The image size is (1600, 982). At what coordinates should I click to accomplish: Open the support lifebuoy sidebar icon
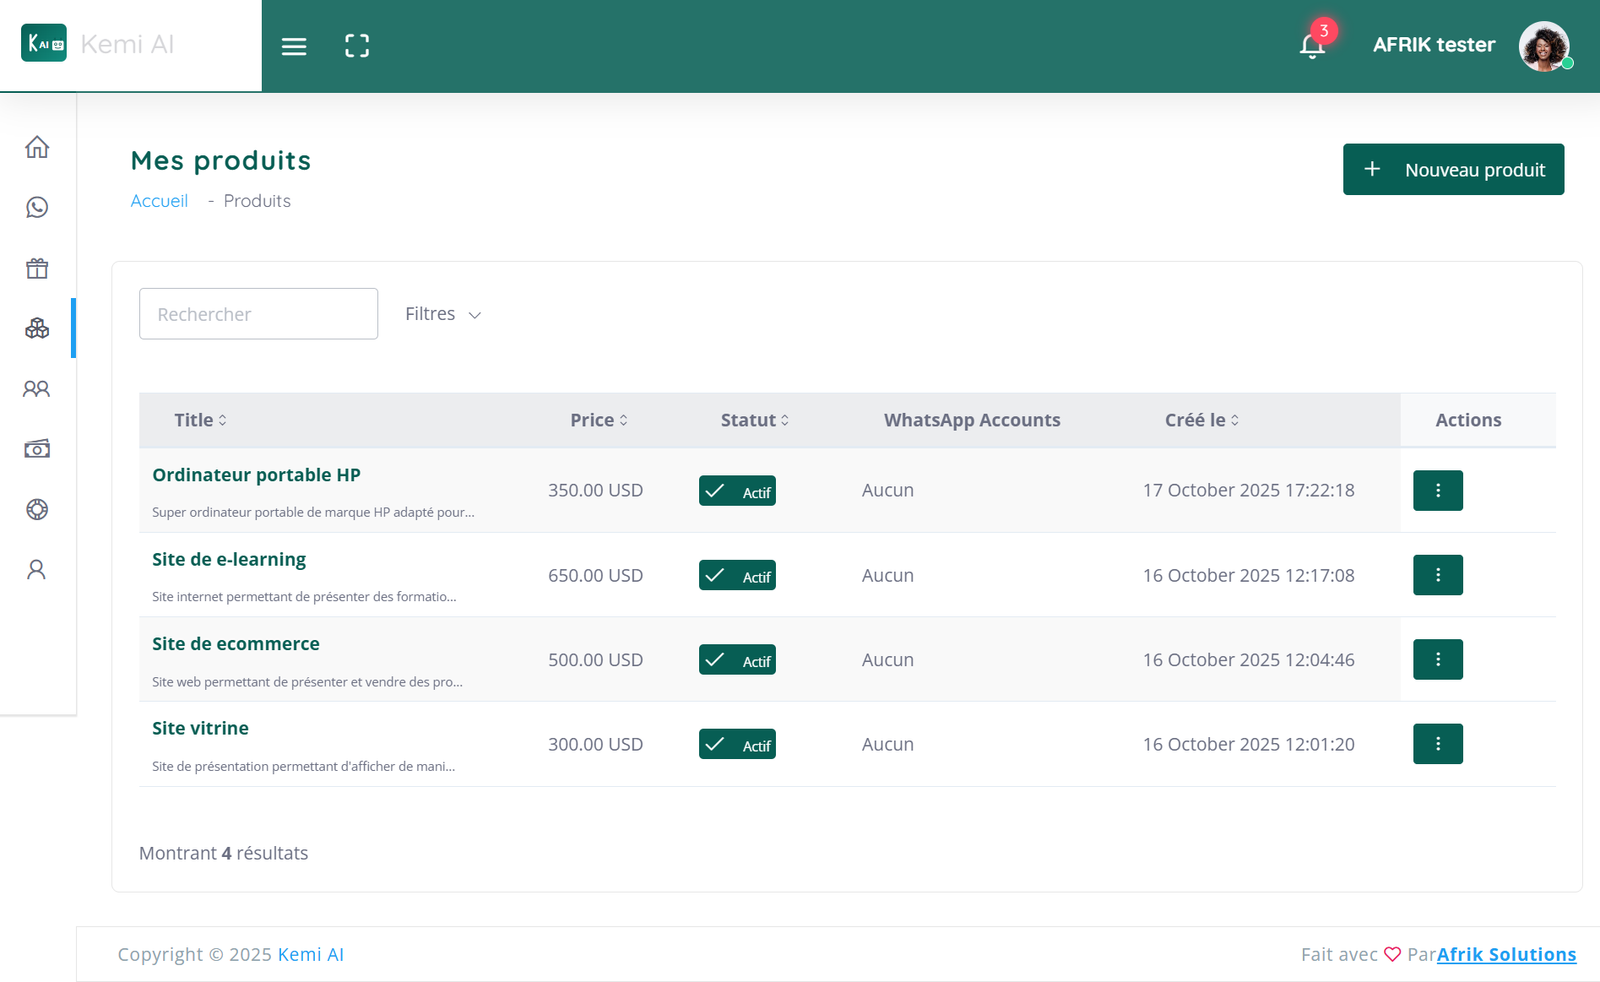(x=37, y=509)
